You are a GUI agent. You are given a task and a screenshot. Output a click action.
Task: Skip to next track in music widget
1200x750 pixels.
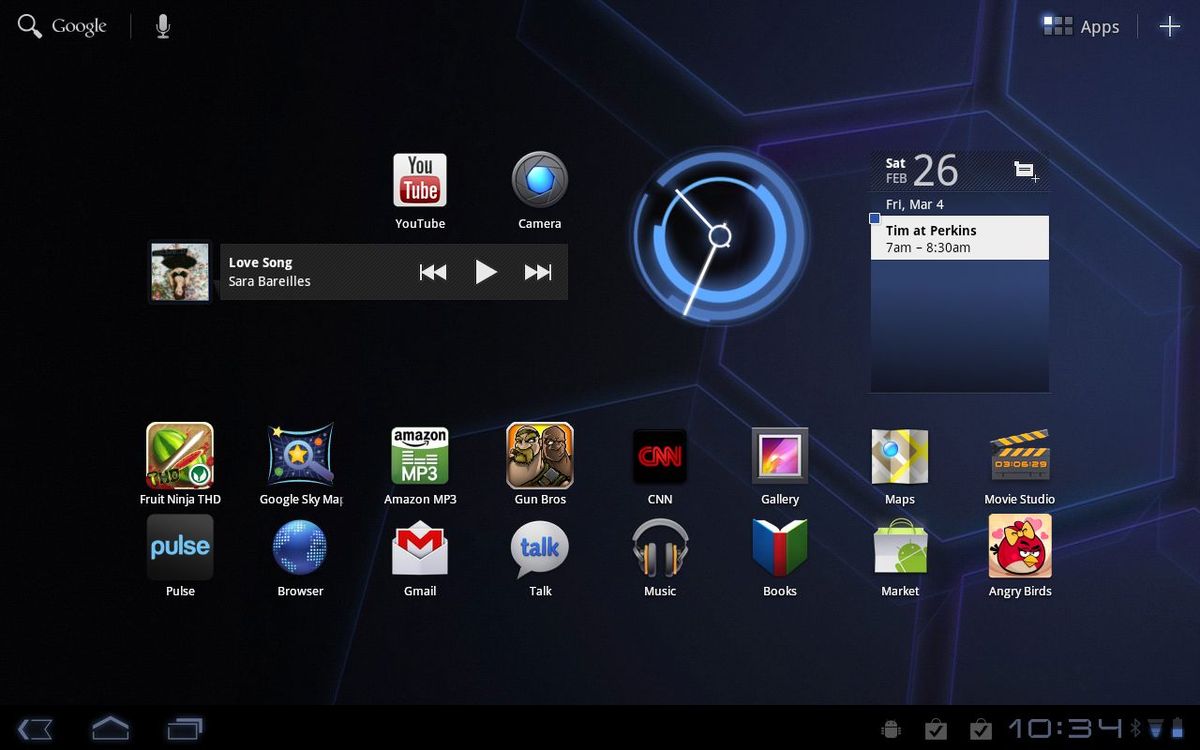(538, 271)
